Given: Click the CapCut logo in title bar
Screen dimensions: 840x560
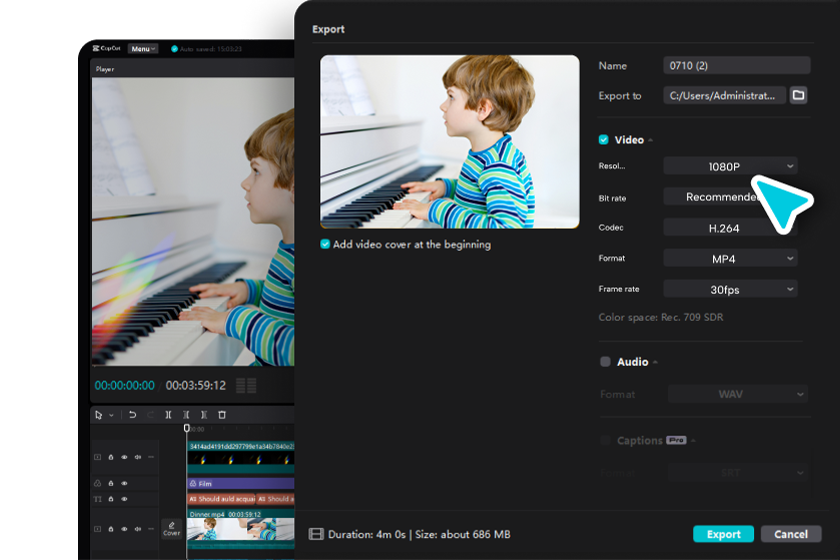Looking at the screenshot, I should pyautogui.click(x=107, y=48).
